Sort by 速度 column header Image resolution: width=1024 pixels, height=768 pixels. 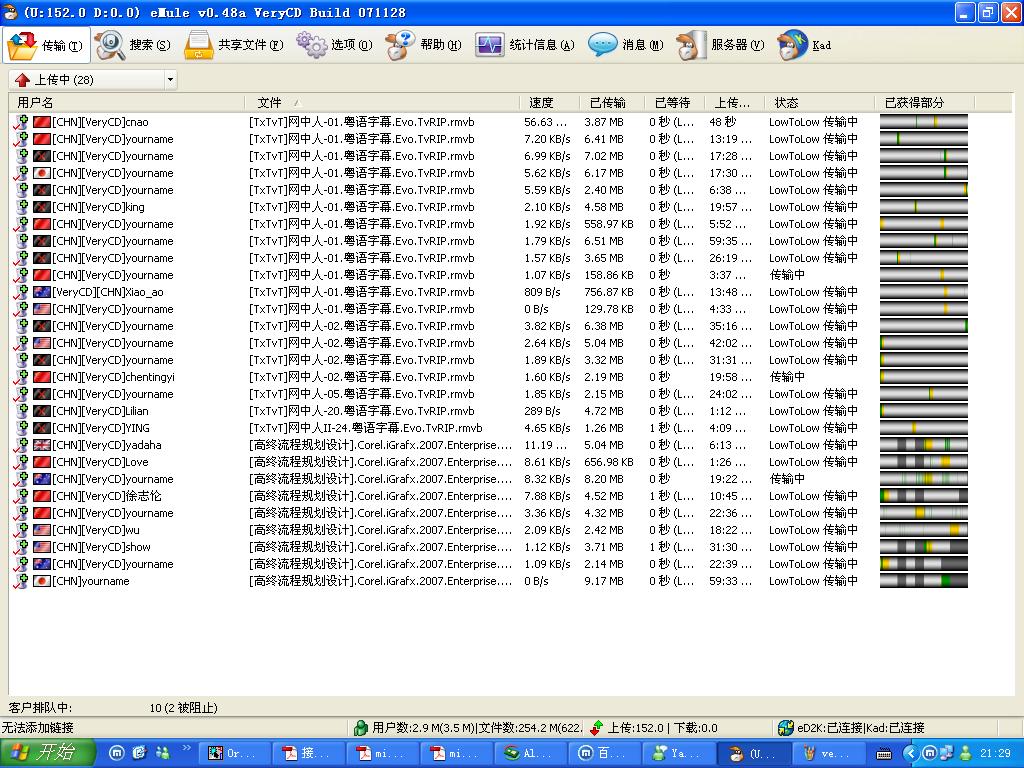tap(550, 103)
